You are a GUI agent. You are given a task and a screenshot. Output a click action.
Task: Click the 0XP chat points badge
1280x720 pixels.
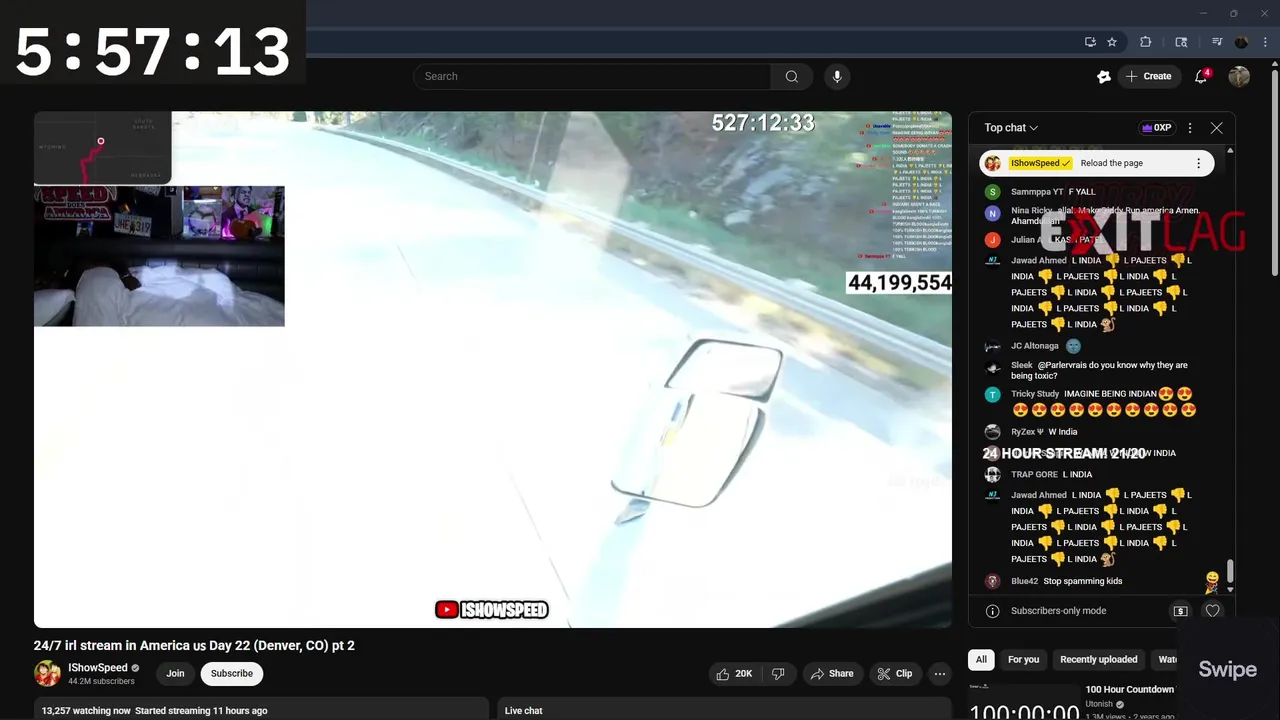pos(1155,128)
